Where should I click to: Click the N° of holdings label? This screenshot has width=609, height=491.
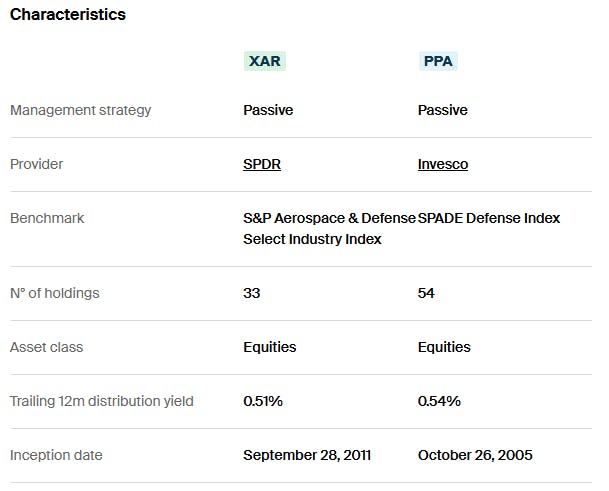click(x=55, y=293)
